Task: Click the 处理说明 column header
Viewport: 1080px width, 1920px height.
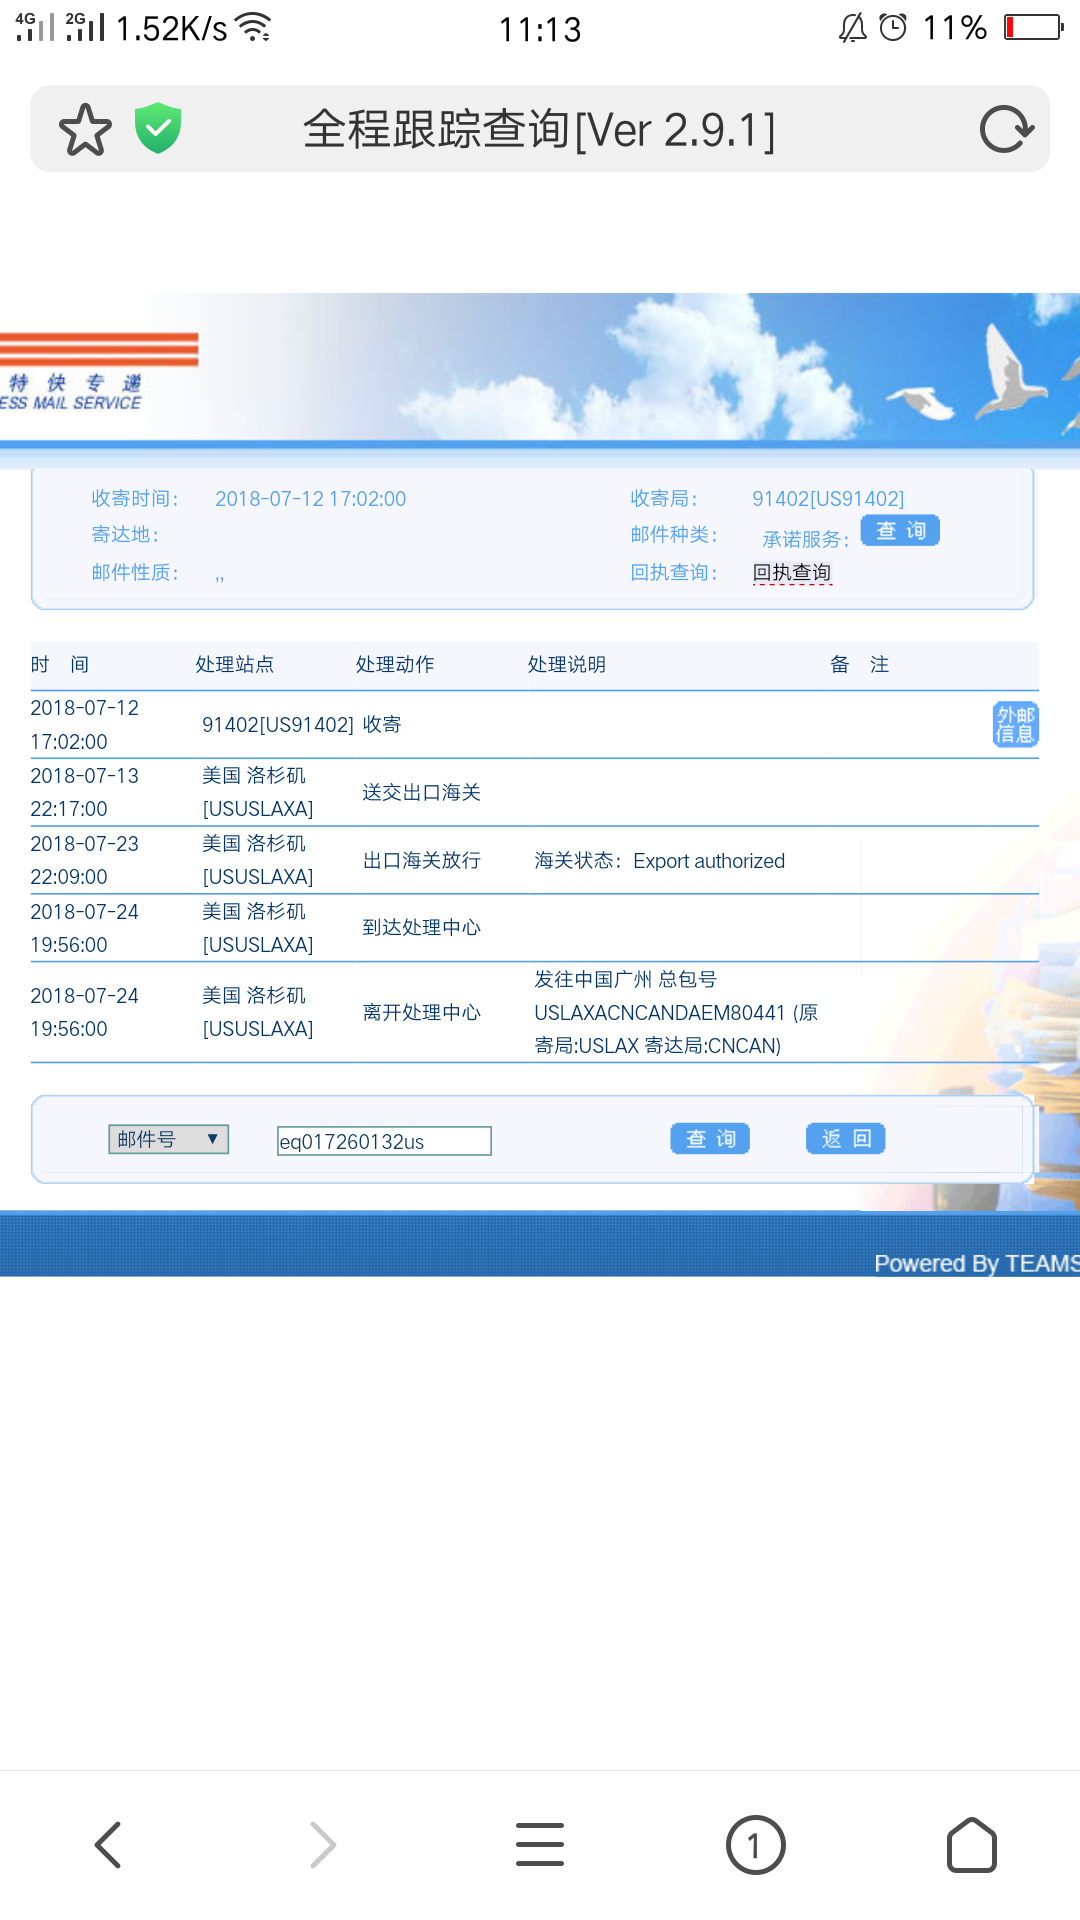Action: [x=567, y=664]
